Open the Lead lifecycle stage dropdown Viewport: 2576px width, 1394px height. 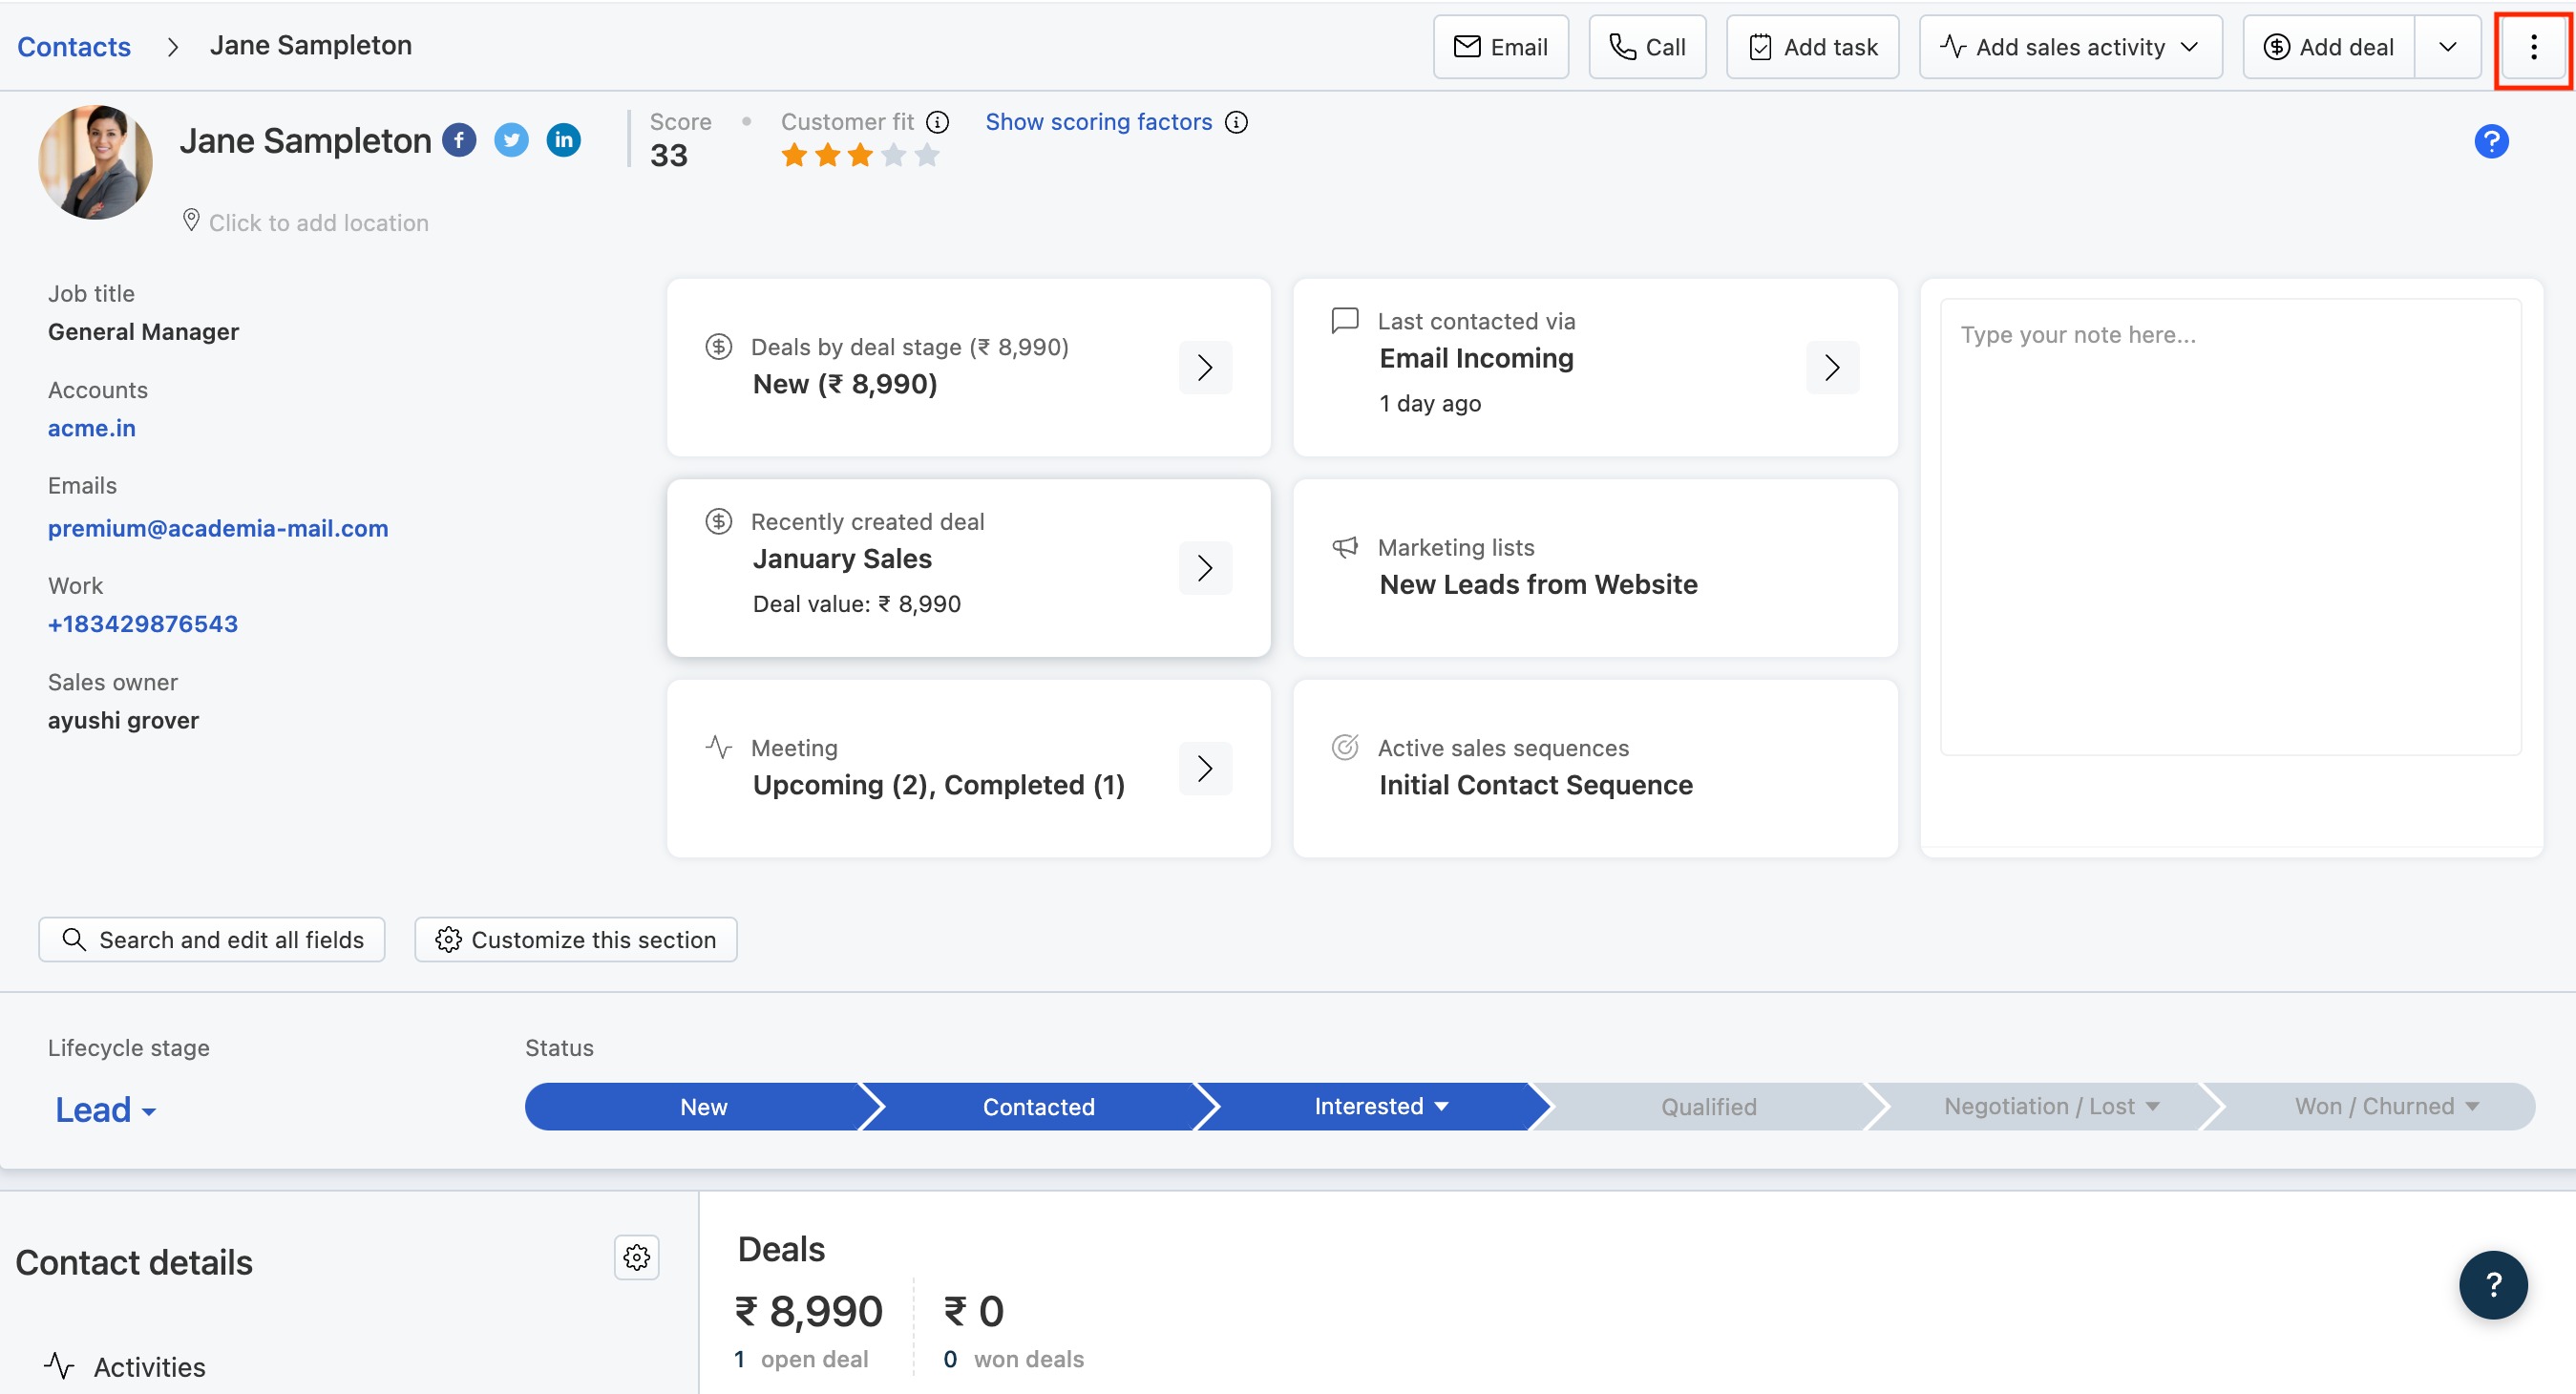tap(105, 1110)
